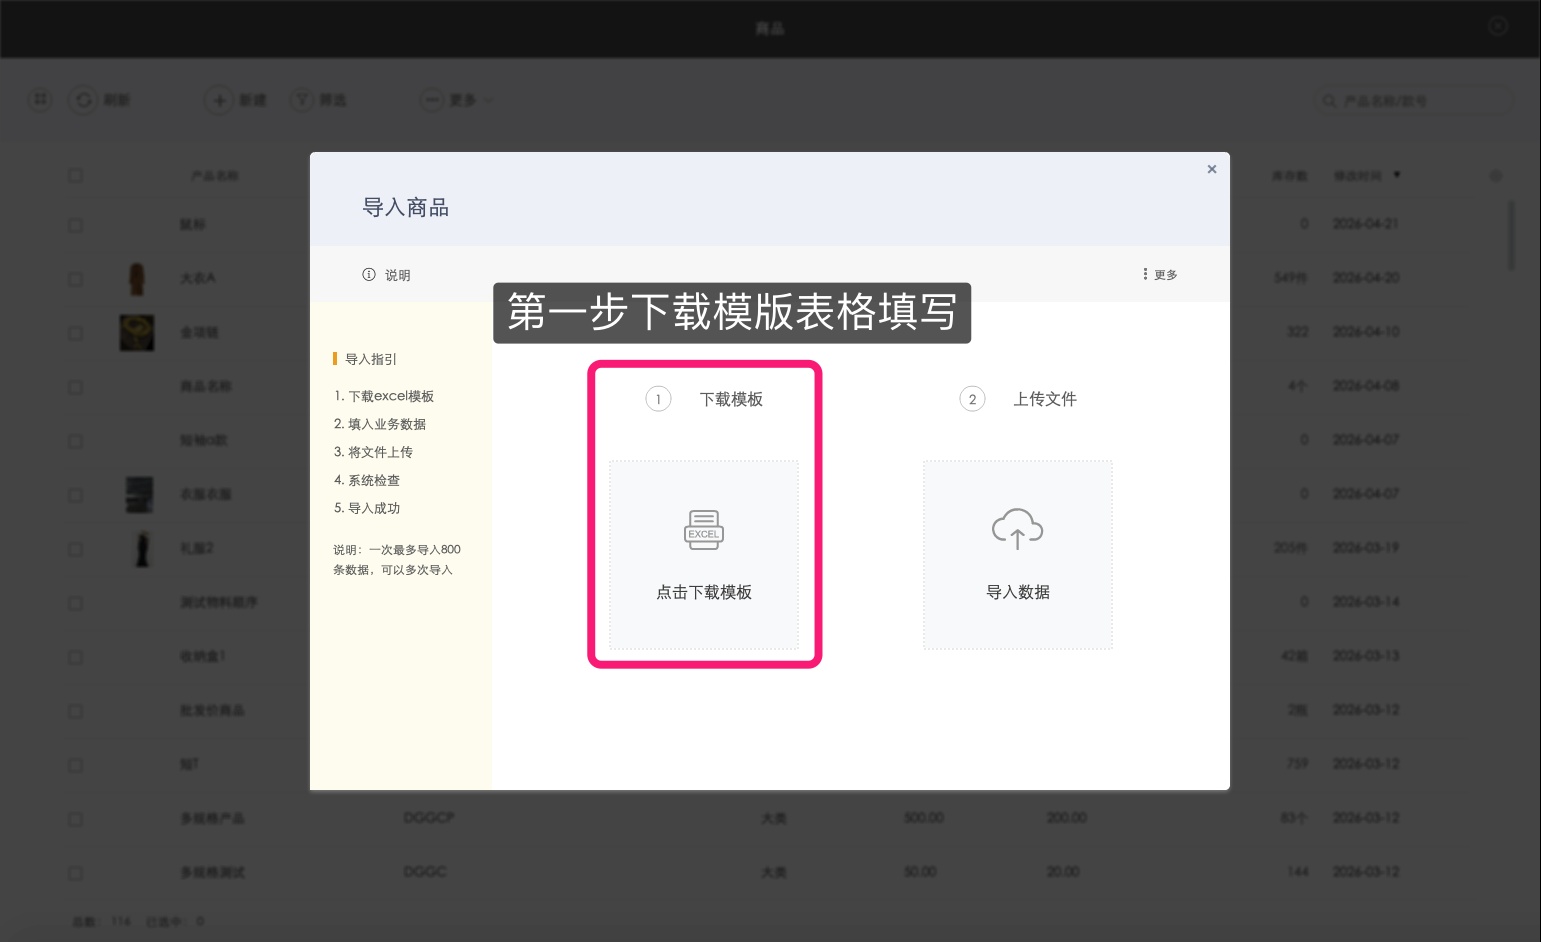
Task: Tick the checkbox of the 2026-04-08 row
Action: click(75, 387)
